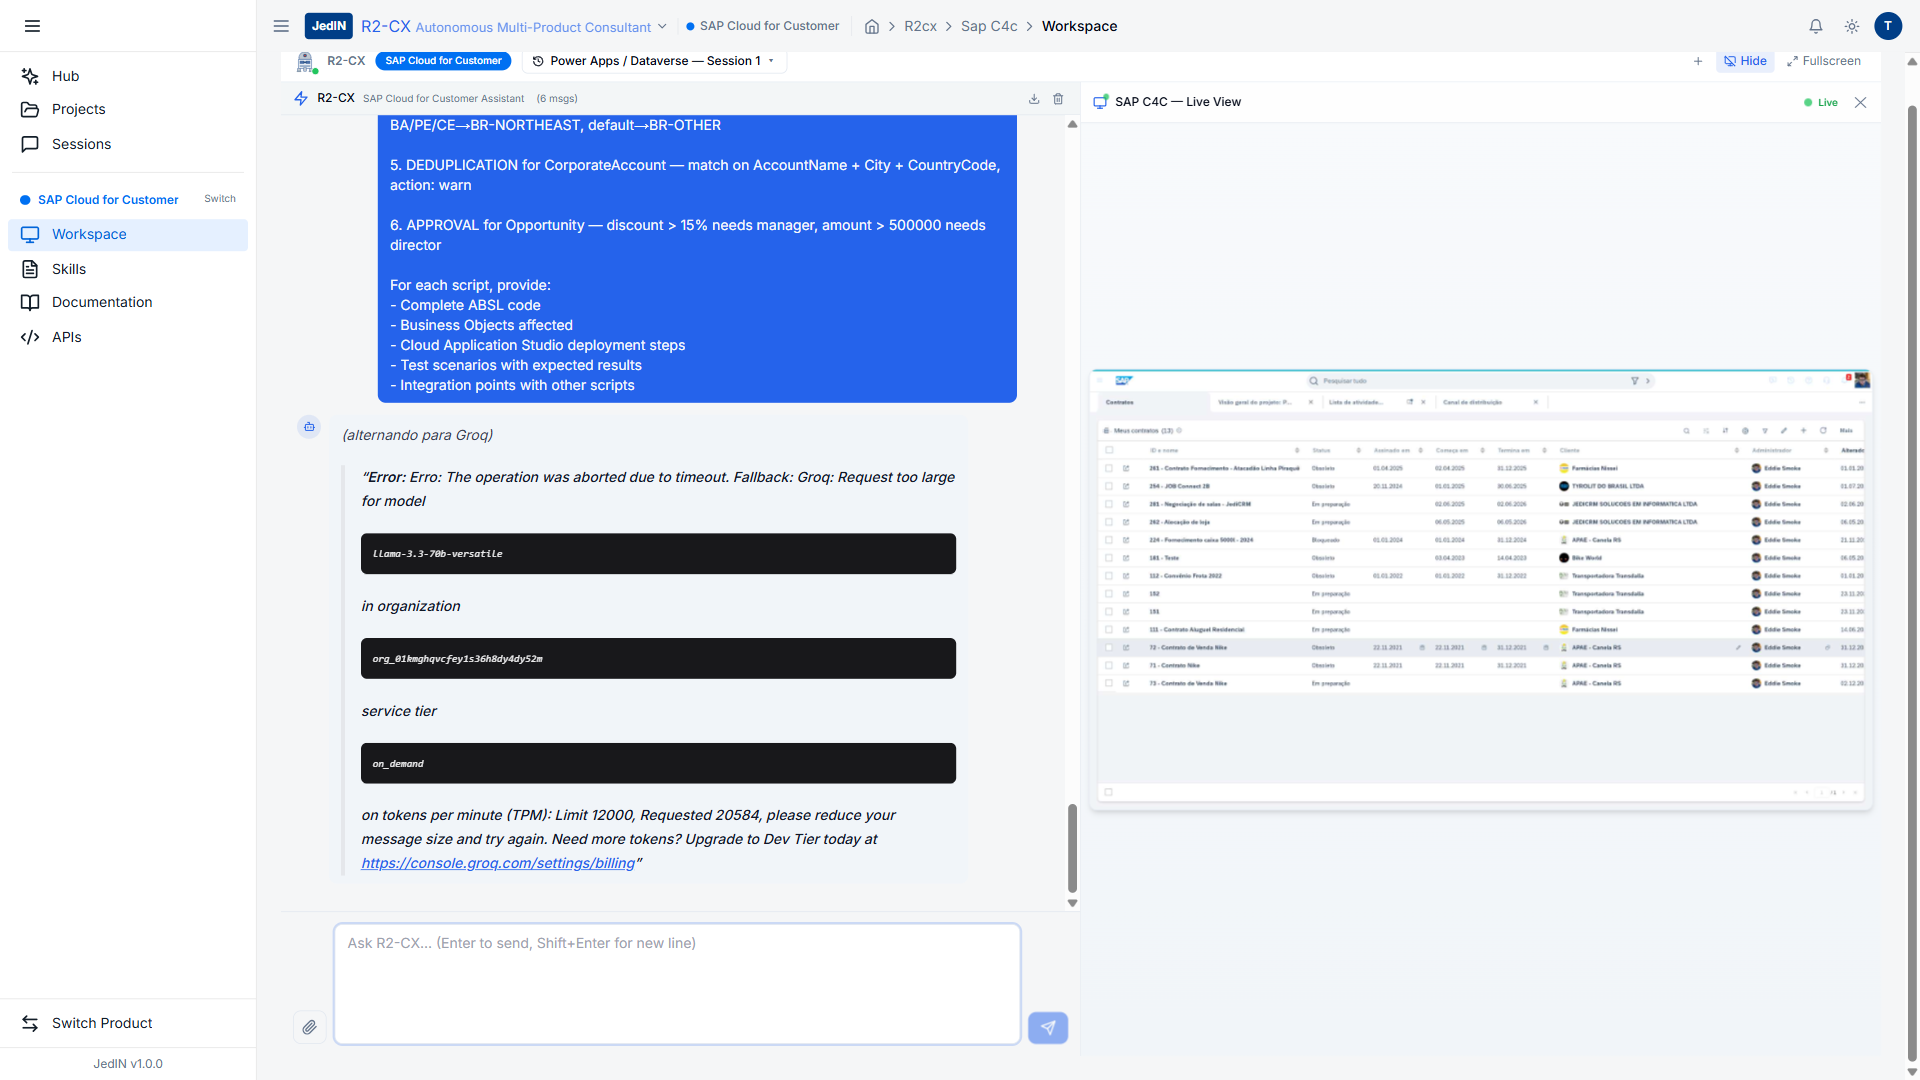Collapse sidebar with hamburger menu icon
This screenshot has width=1920, height=1080.
32,26
